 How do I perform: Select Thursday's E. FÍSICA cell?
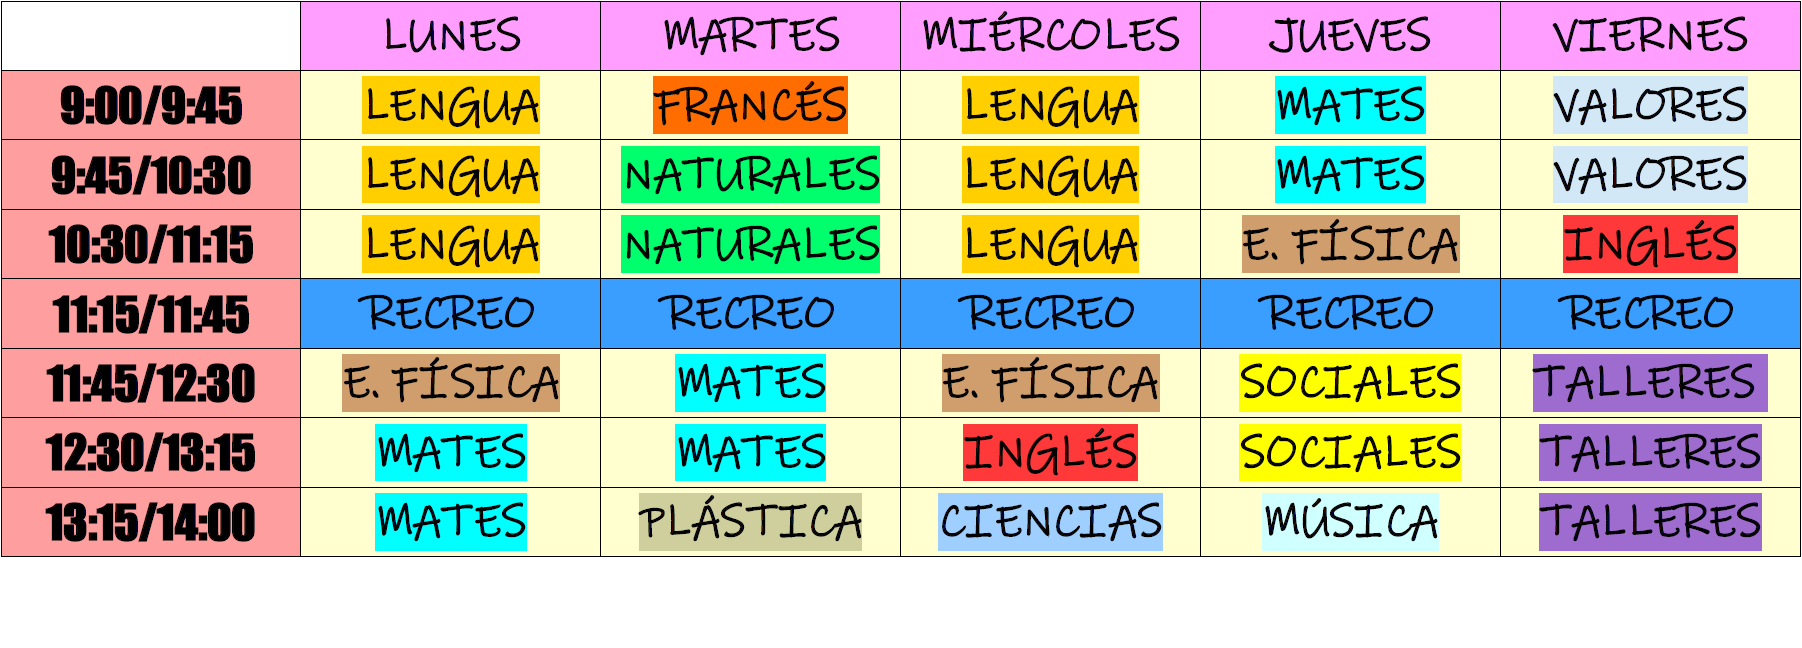(x=1350, y=244)
